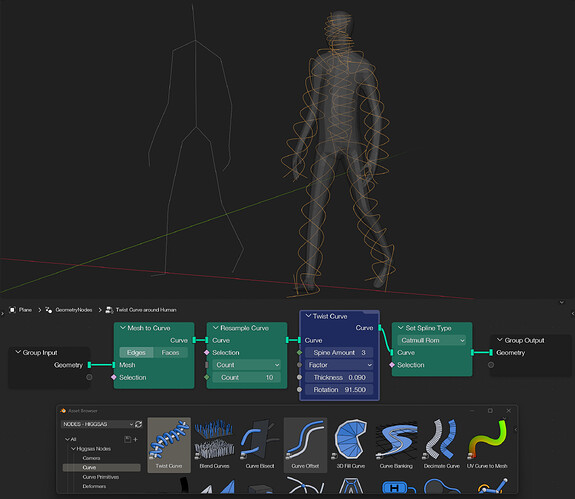Image resolution: width=575 pixels, height=499 pixels.
Task: Collapse the Twist Curve node
Action: (x=308, y=316)
